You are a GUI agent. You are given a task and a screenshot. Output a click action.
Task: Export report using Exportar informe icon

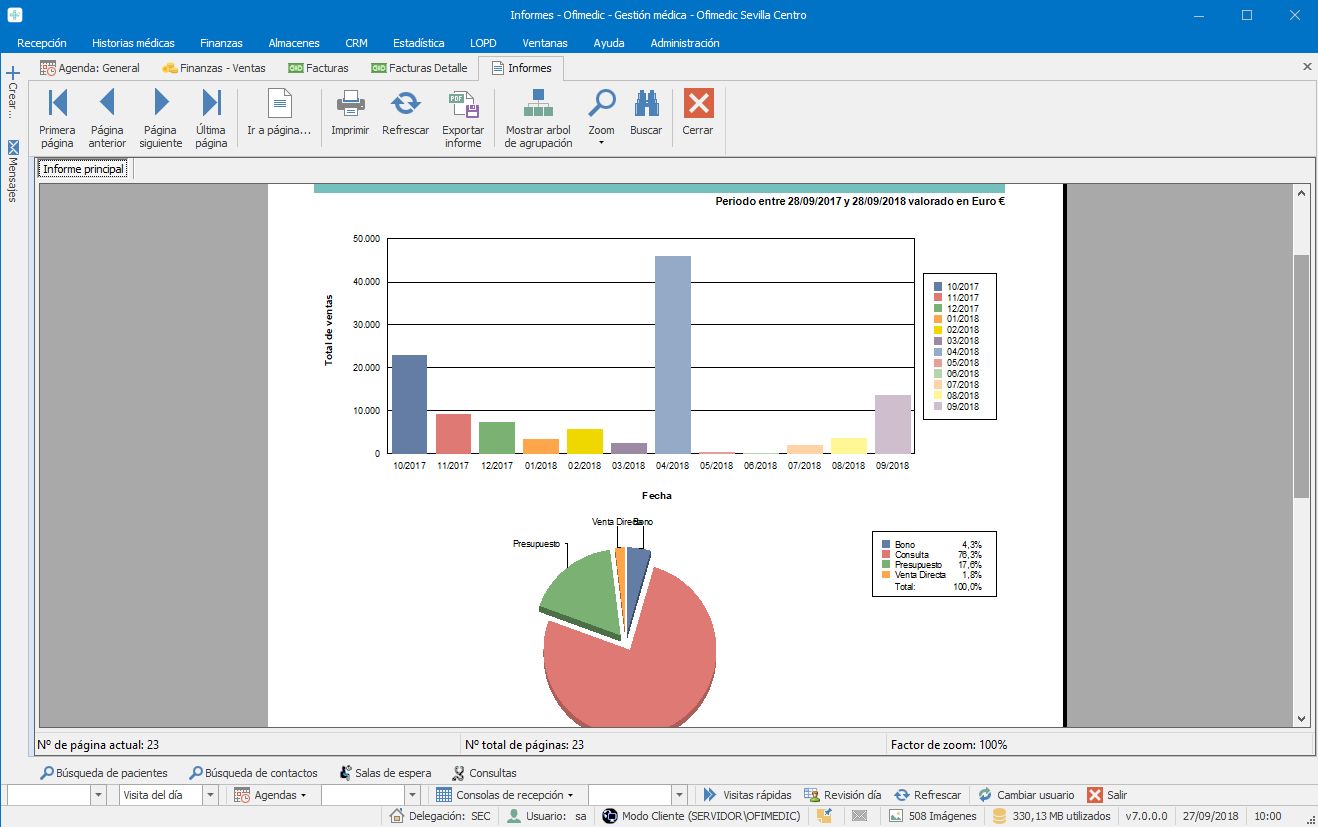click(463, 103)
